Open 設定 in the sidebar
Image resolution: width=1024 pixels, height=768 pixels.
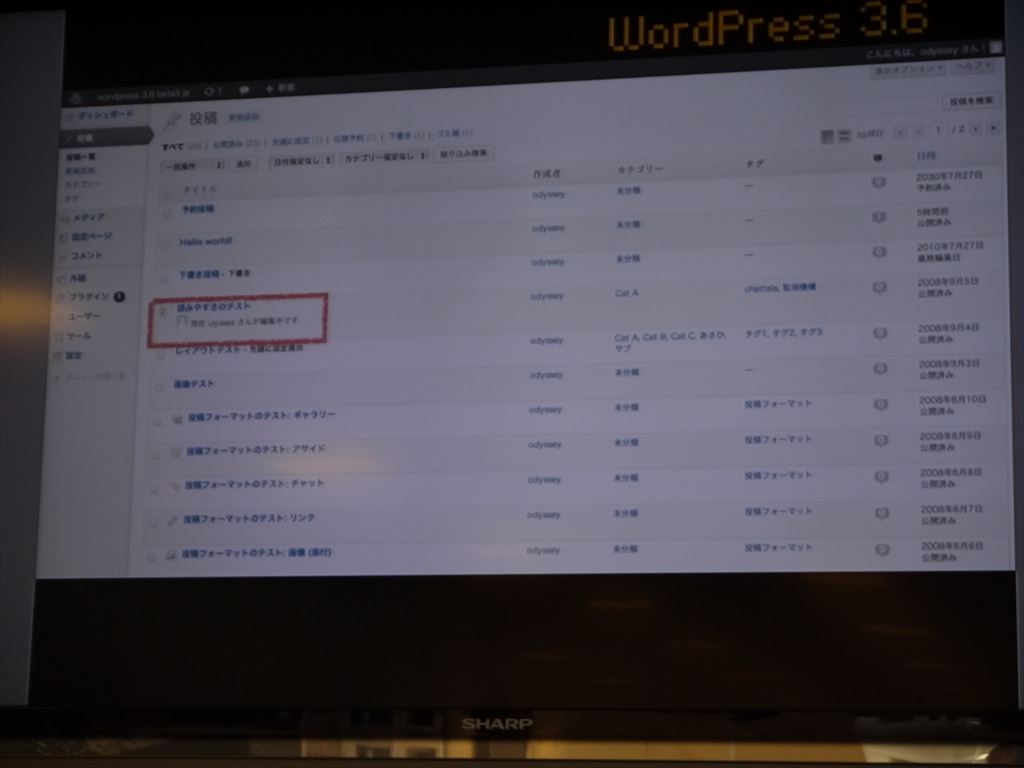coord(74,356)
